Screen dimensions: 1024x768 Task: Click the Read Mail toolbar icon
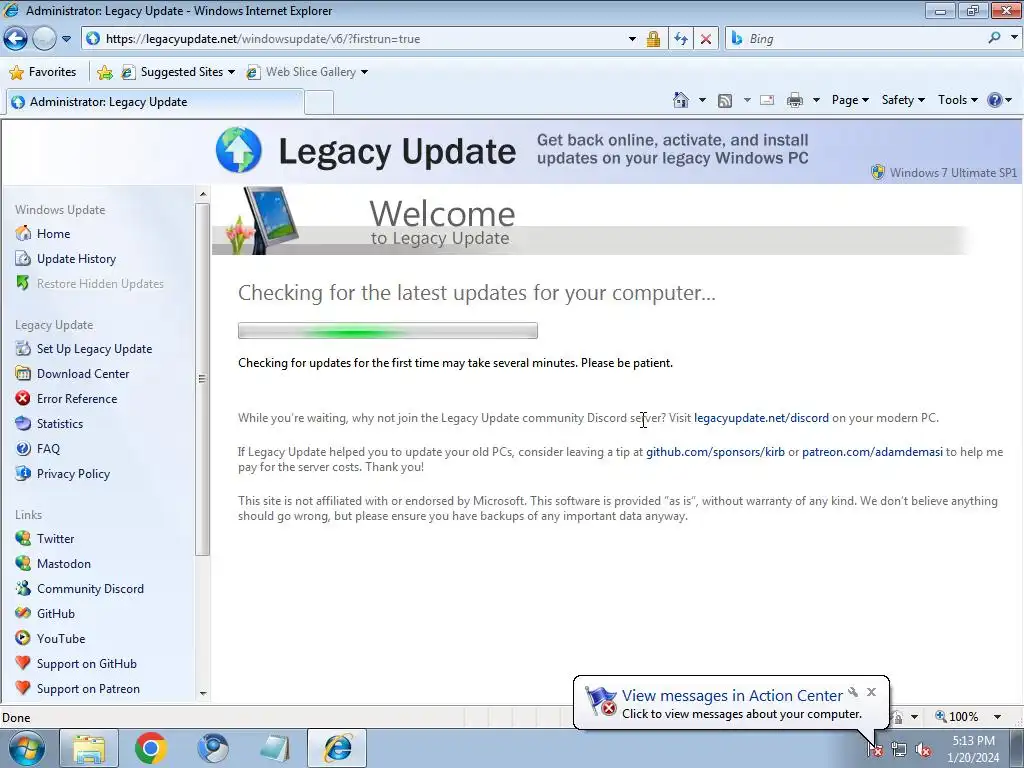pos(767,100)
